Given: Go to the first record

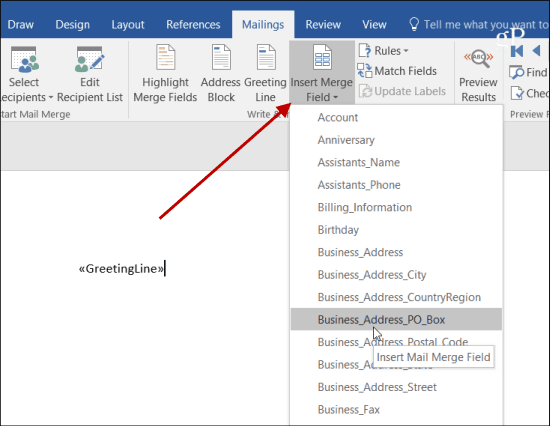Looking at the screenshot, I should (517, 51).
